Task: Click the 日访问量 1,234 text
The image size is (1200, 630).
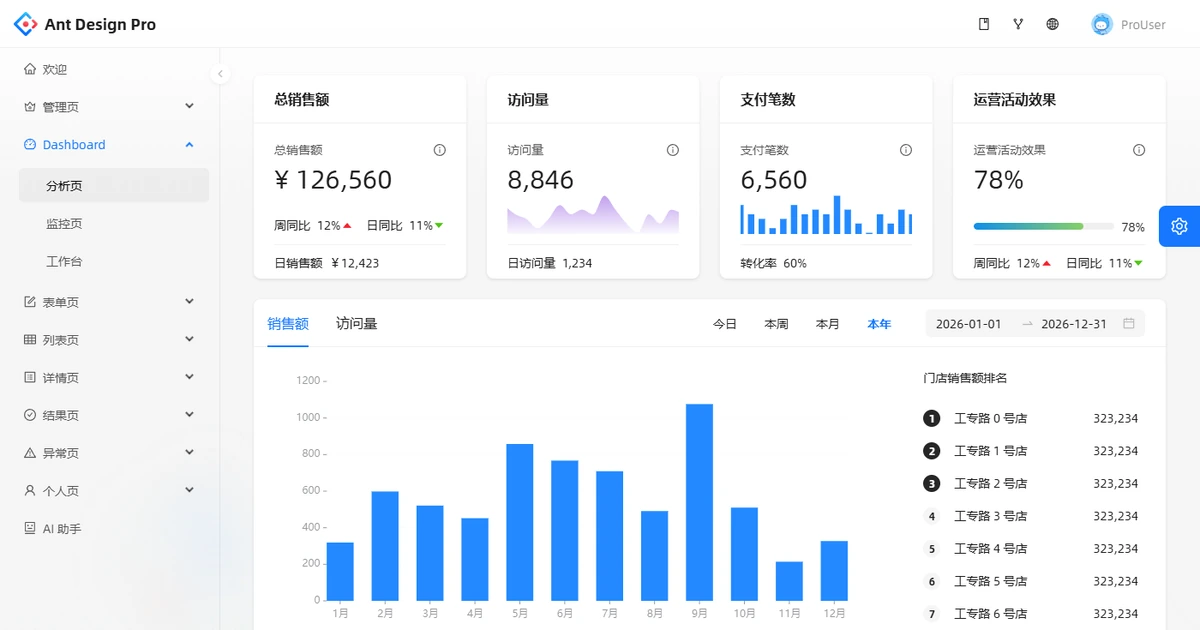Action: [550, 263]
